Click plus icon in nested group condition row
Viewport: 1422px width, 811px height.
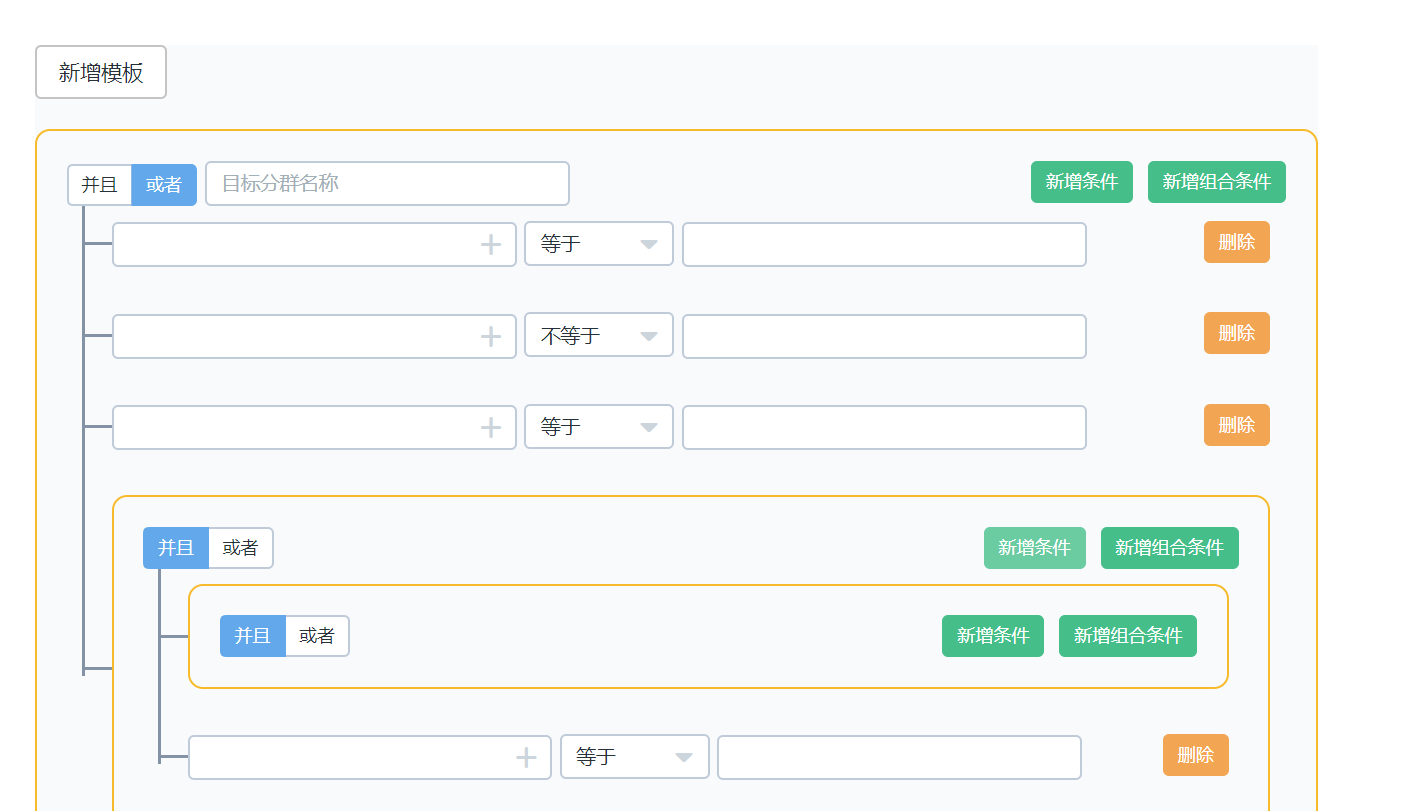526,758
